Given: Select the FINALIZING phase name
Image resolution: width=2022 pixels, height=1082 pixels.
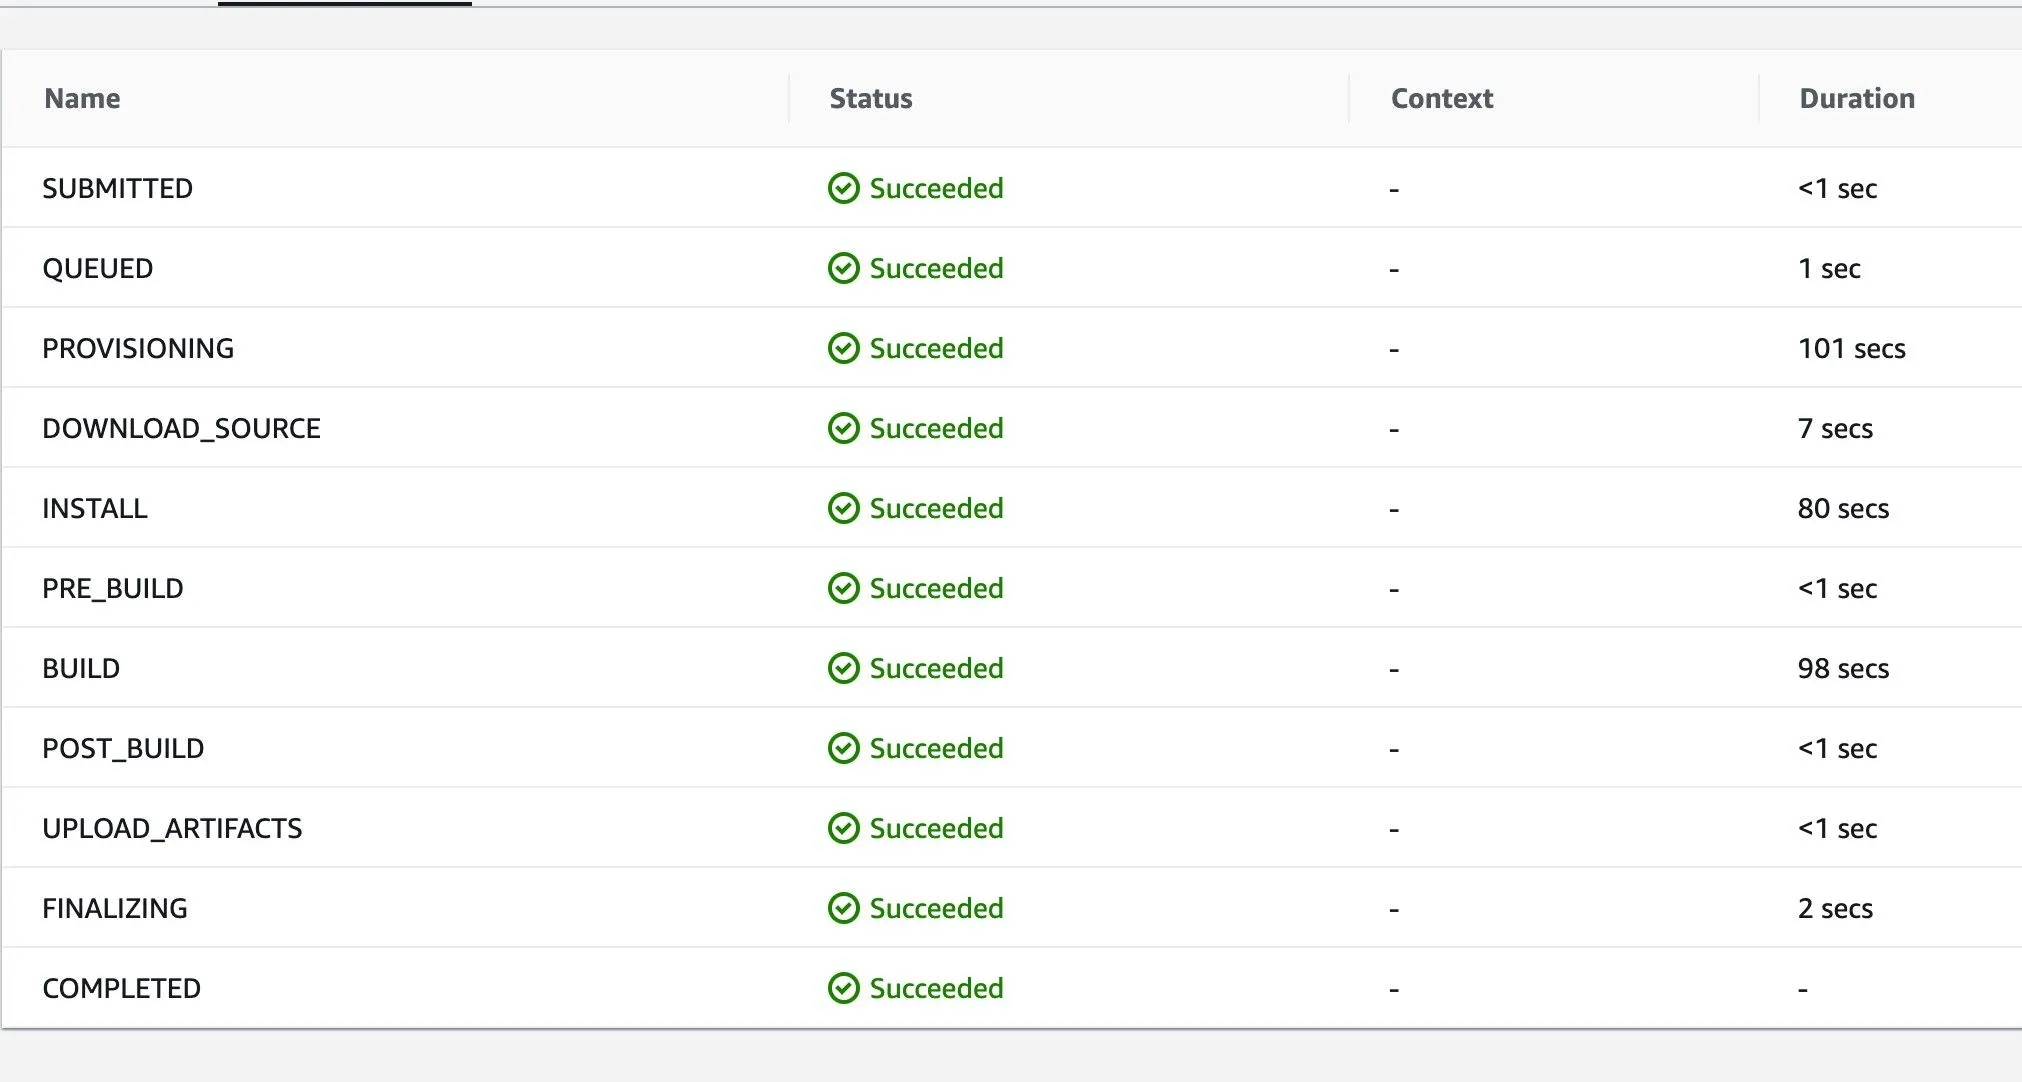Looking at the screenshot, I should (115, 908).
